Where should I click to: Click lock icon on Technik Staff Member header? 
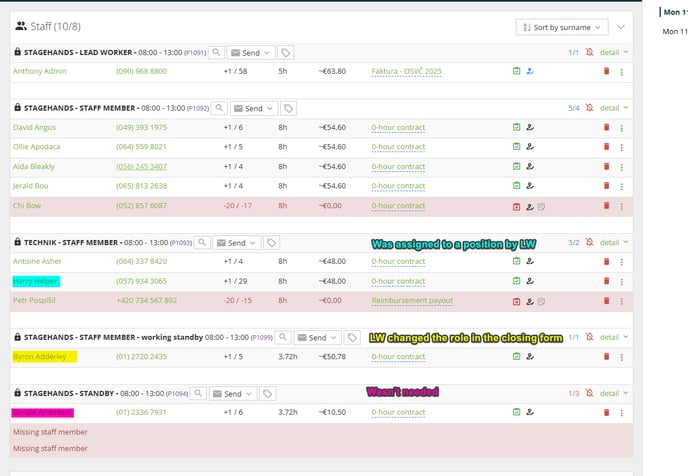(17, 242)
